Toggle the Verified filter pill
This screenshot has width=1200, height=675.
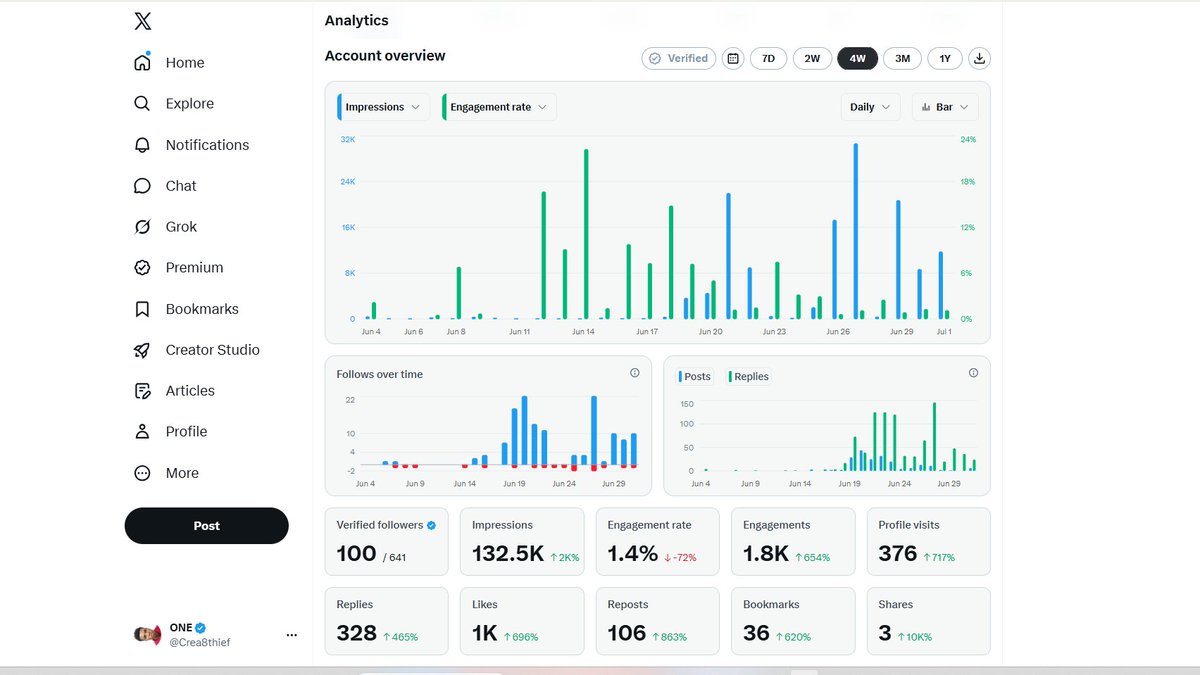[679, 58]
